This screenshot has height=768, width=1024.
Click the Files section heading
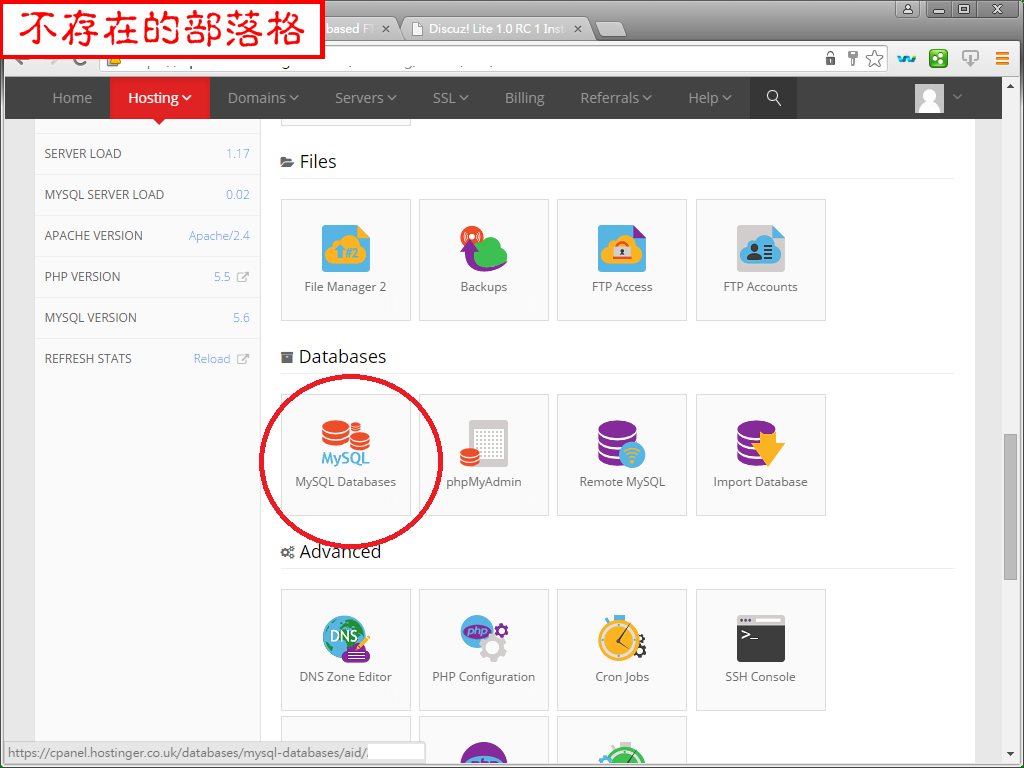coord(317,161)
